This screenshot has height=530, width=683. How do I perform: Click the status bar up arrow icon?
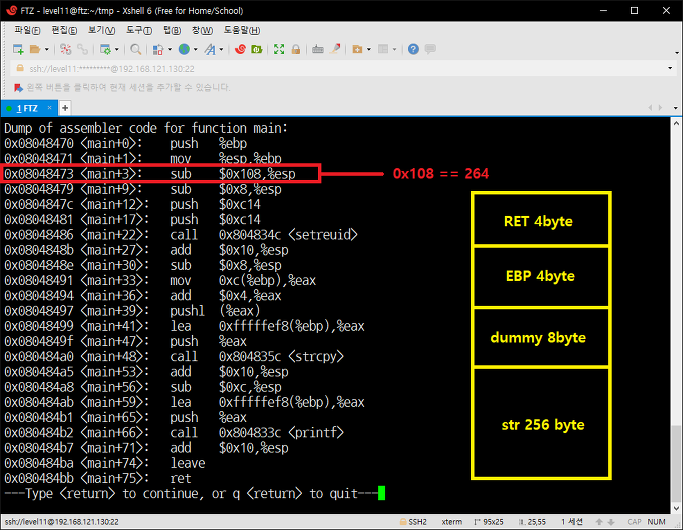click(599, 522)
